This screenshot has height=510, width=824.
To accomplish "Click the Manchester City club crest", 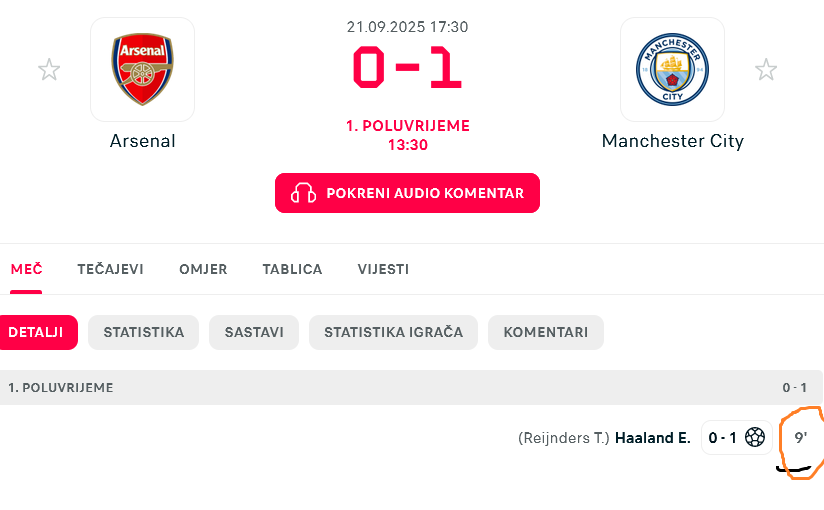I will point(672,69).
